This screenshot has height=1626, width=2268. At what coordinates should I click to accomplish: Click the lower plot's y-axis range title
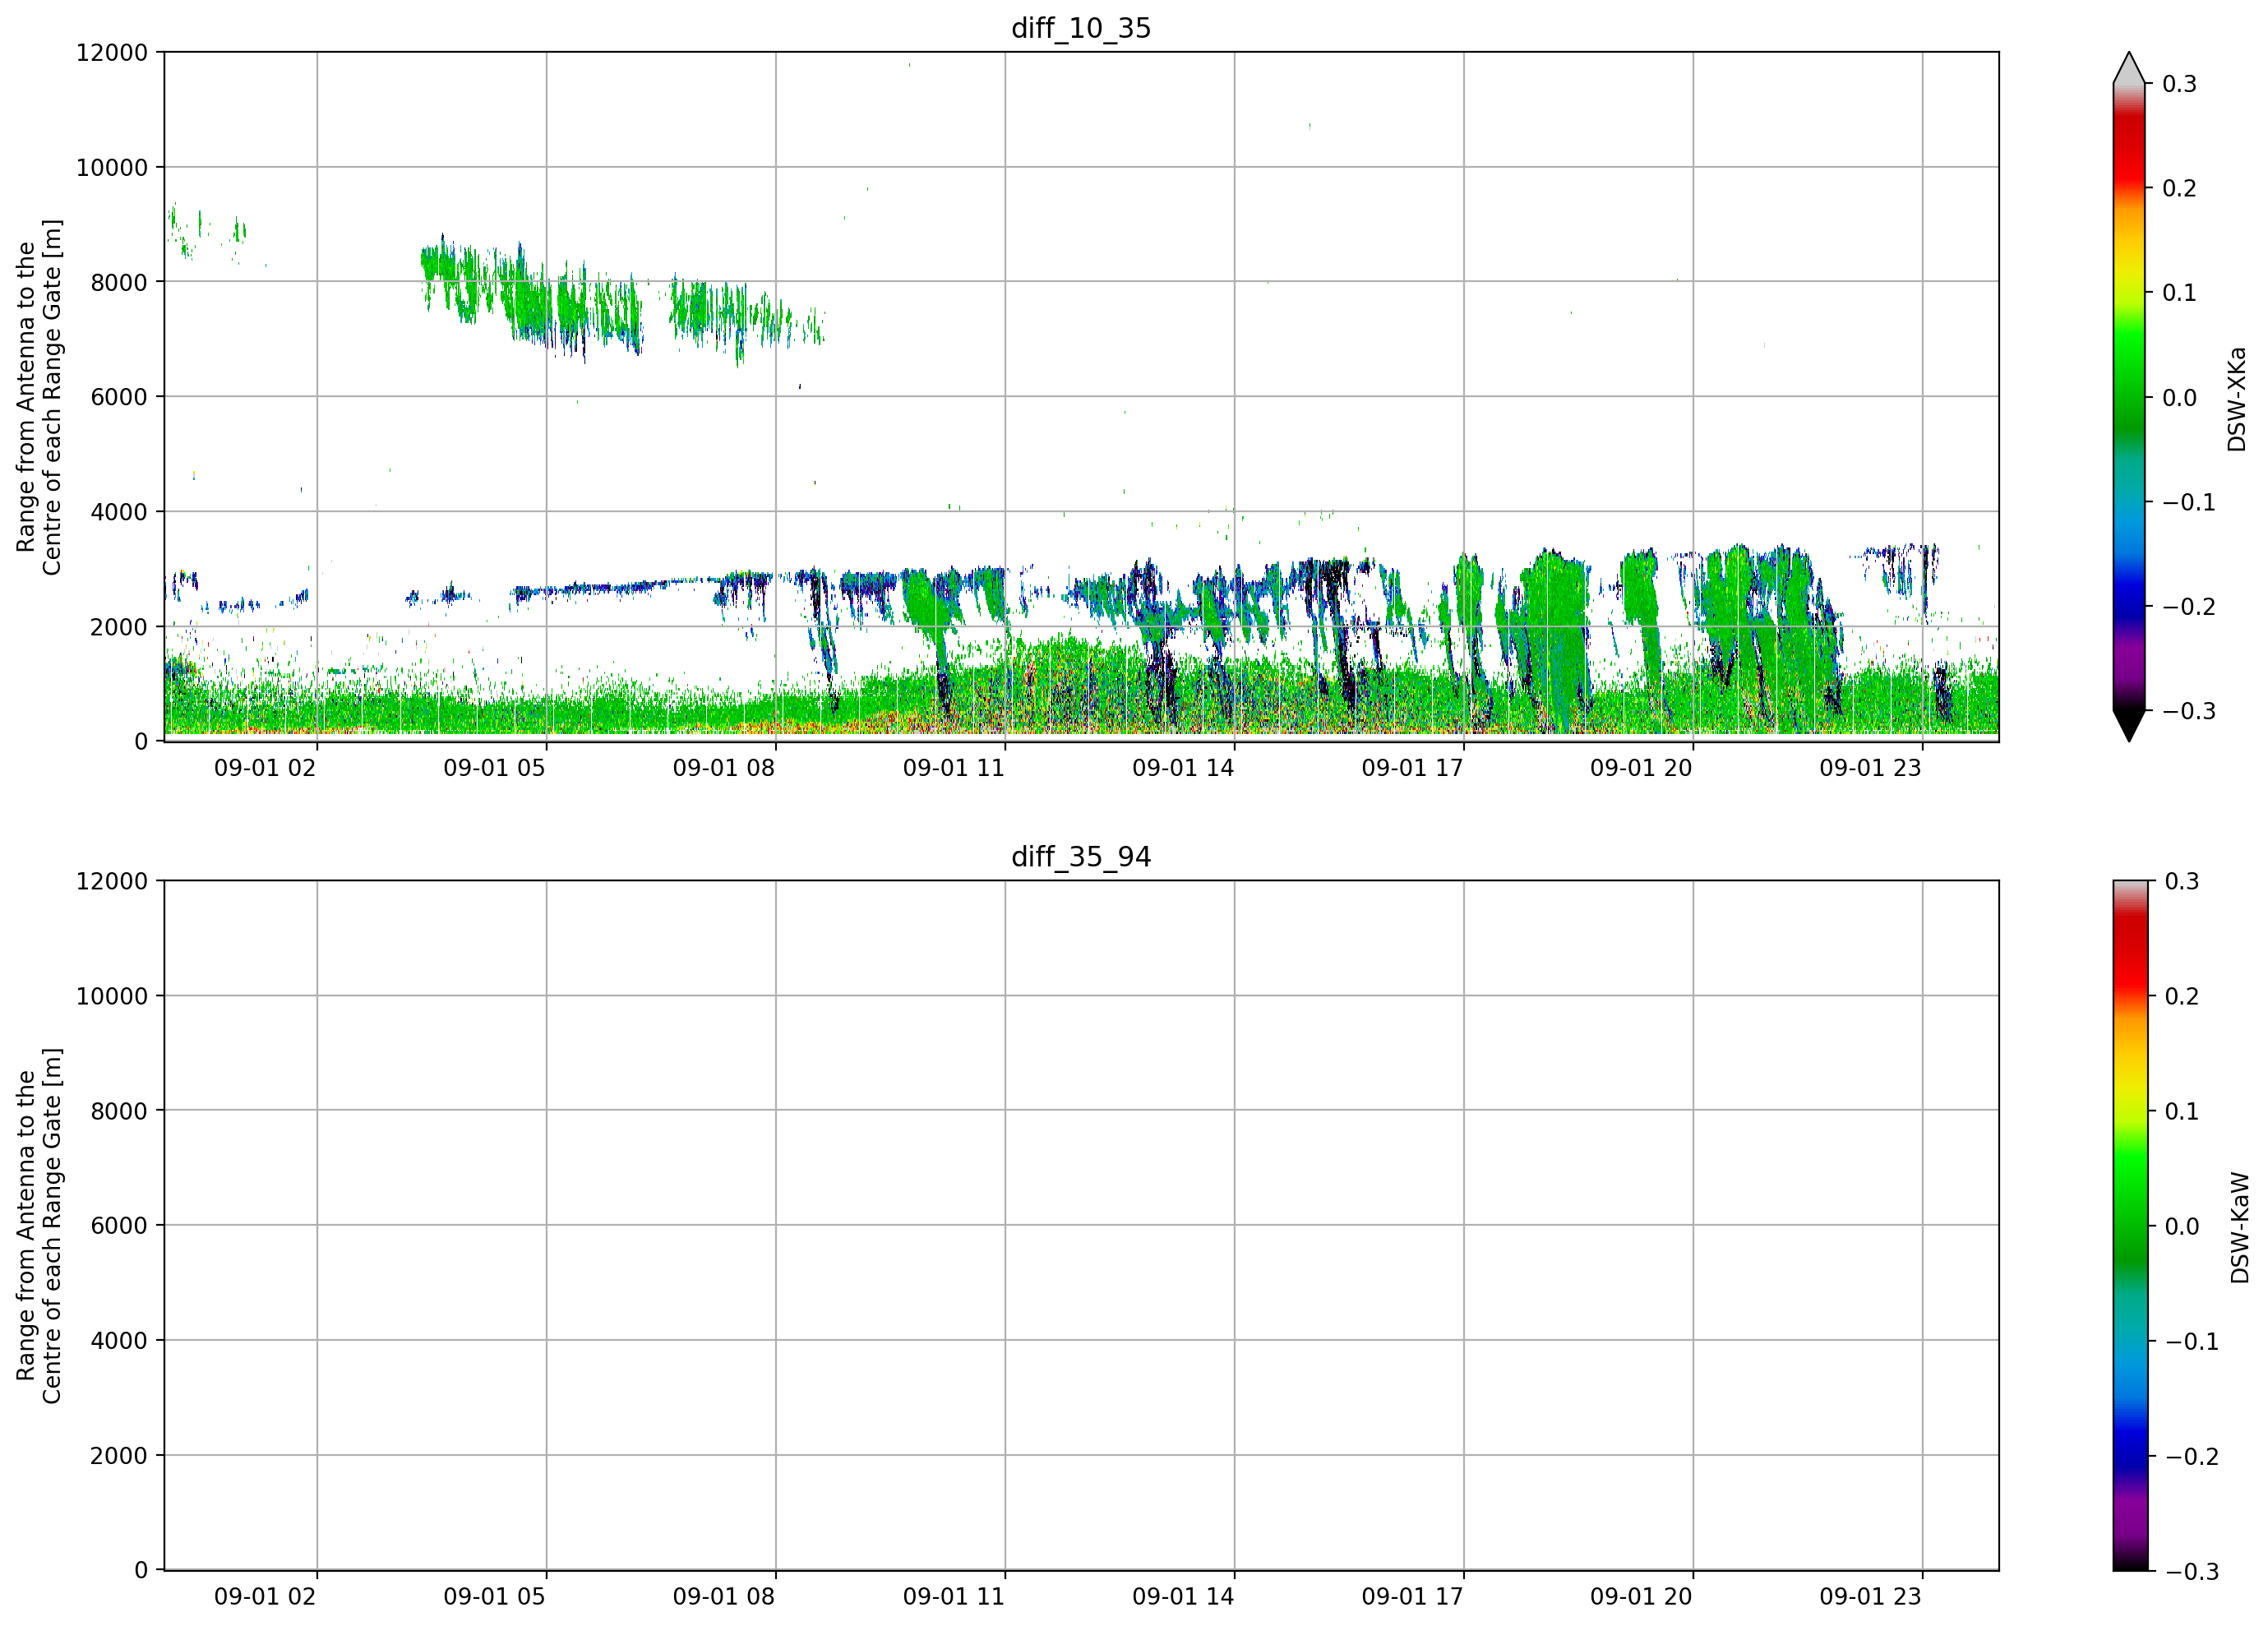pyautogui.click(x=39, y=1226)
